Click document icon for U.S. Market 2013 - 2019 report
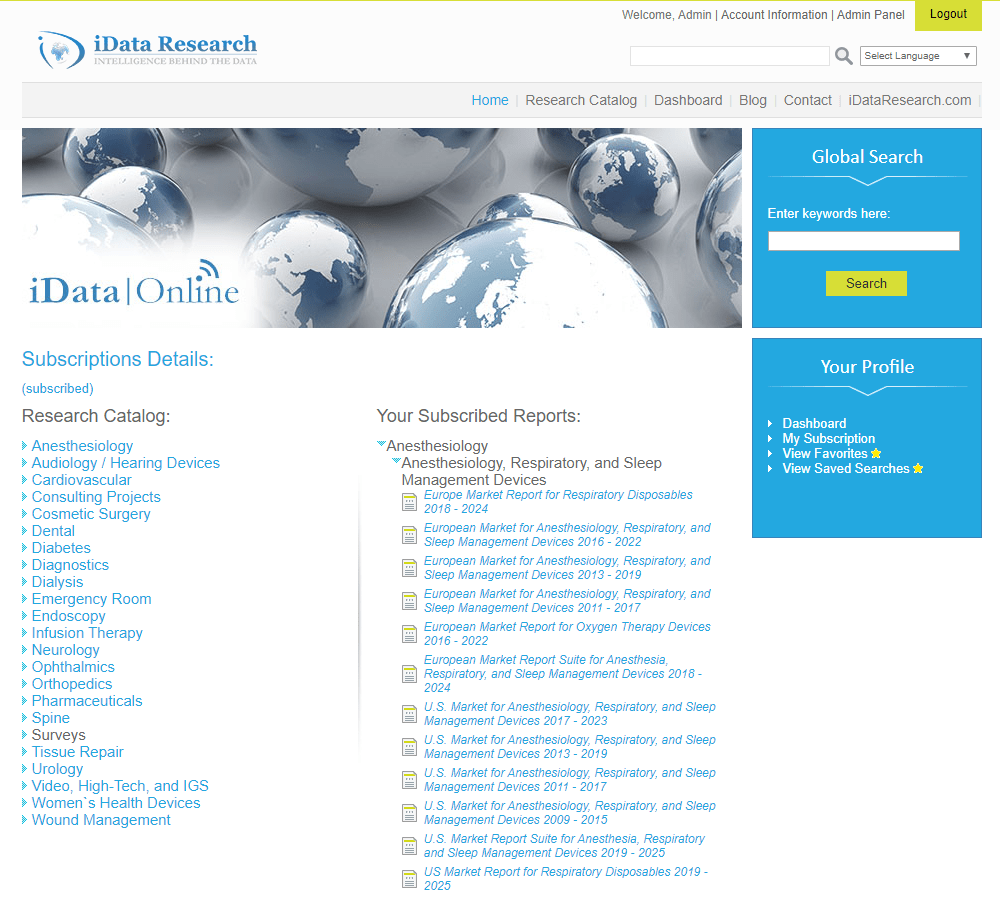 coord(409,747)
